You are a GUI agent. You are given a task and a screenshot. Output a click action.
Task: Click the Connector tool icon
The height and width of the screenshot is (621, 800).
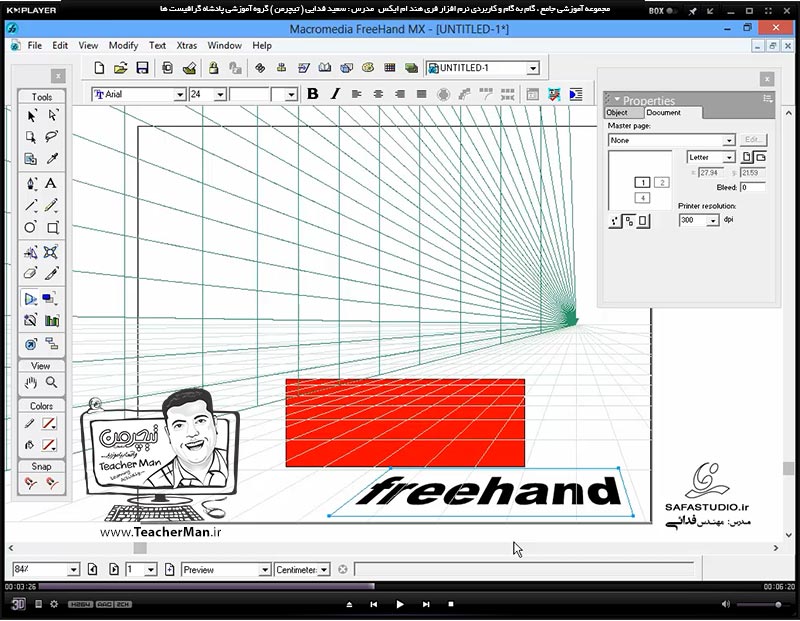pyautogui.click(x=52, y=343)
